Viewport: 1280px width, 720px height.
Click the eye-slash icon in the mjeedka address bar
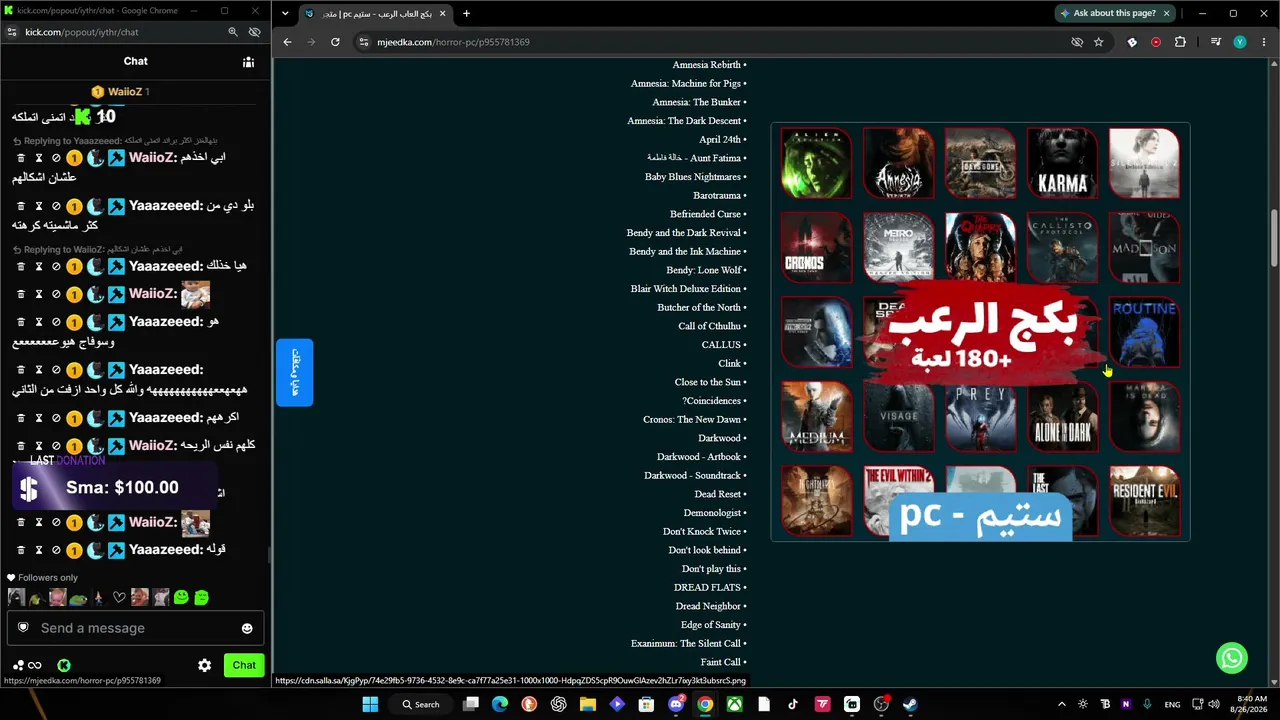tap(1077, 42)
